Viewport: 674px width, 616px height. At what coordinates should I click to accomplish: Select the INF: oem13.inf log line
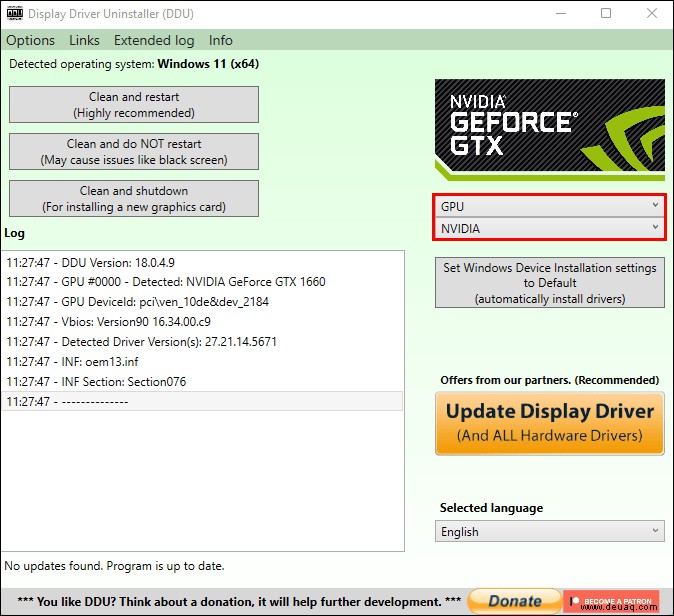point(202,362)
